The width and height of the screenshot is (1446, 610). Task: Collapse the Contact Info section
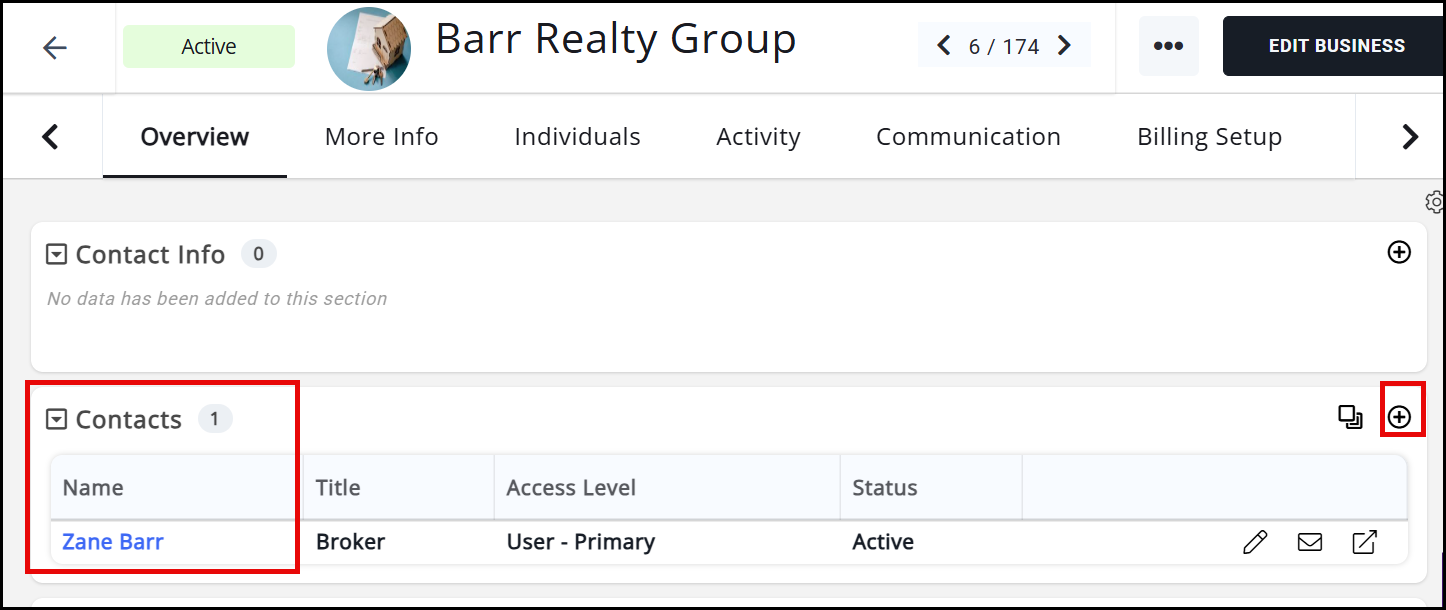tap(57, 255)
